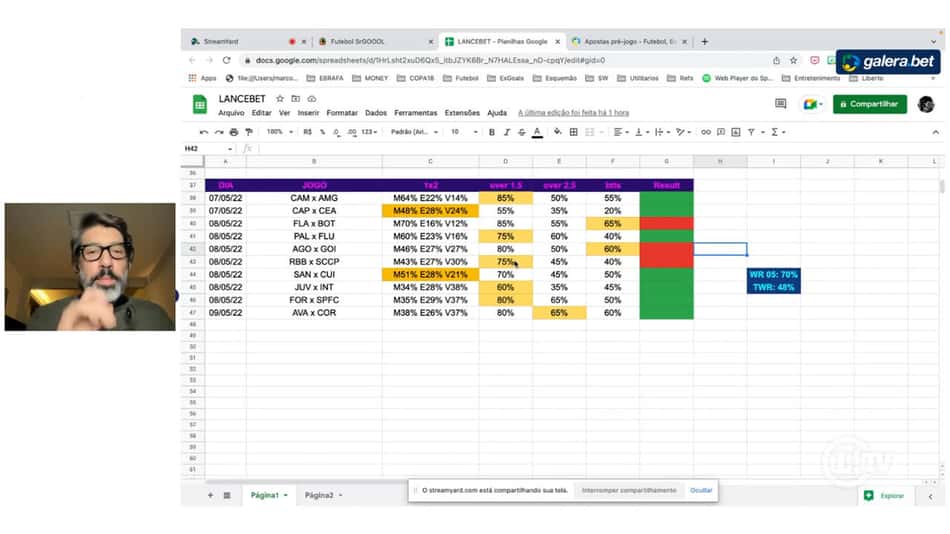Insert a comment
Viewport: 950px width, 534px height.
[x=721, y=132]
